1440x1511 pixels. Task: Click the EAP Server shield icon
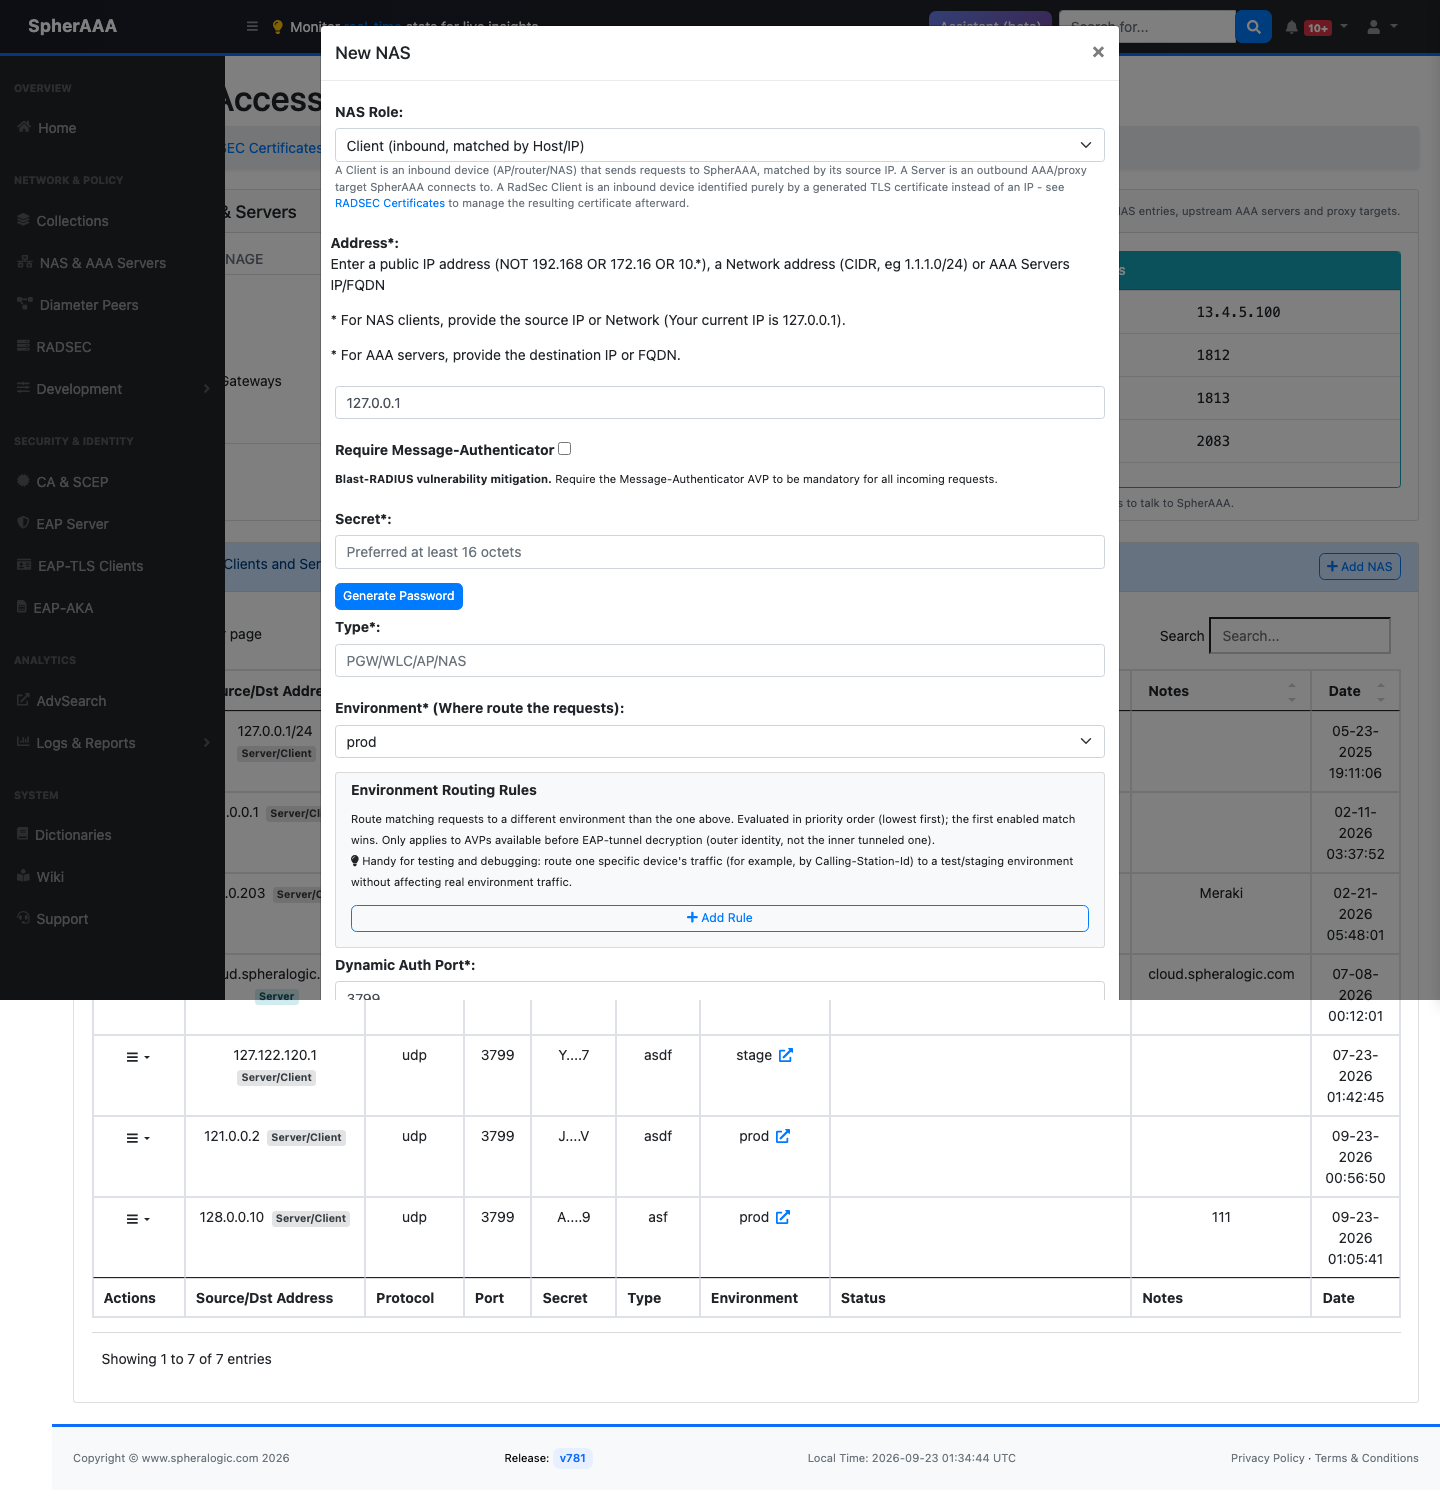[23, 523]
